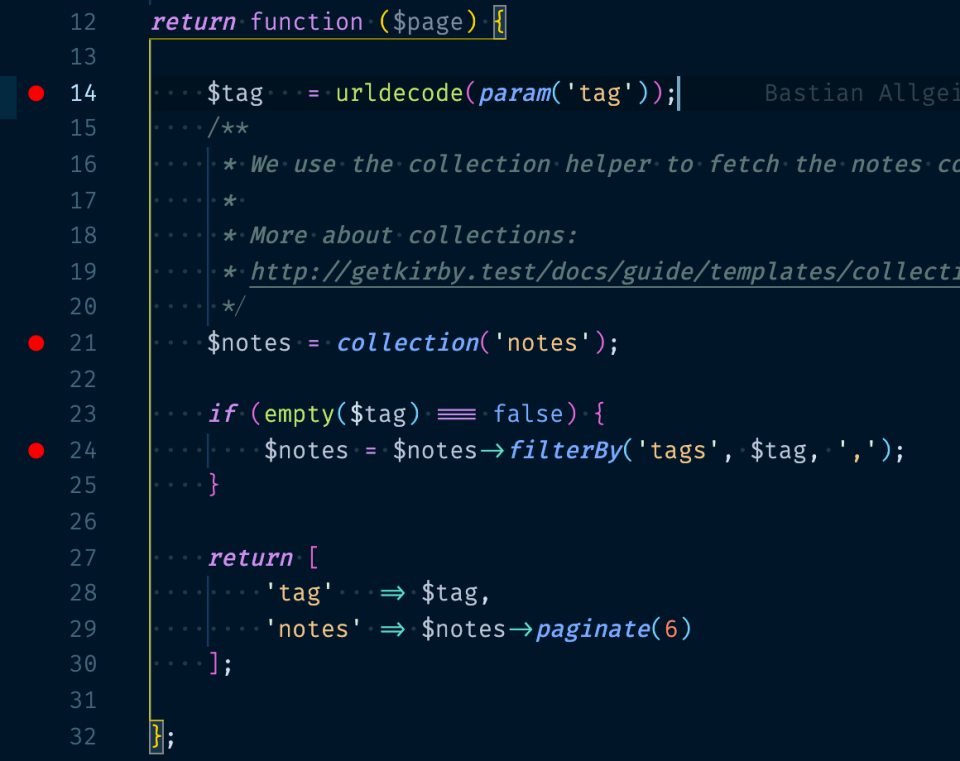Open the getkirby.test docs link in comment
Image resolution: width=960 pixels, height=761 pixels.
point(605,272)
